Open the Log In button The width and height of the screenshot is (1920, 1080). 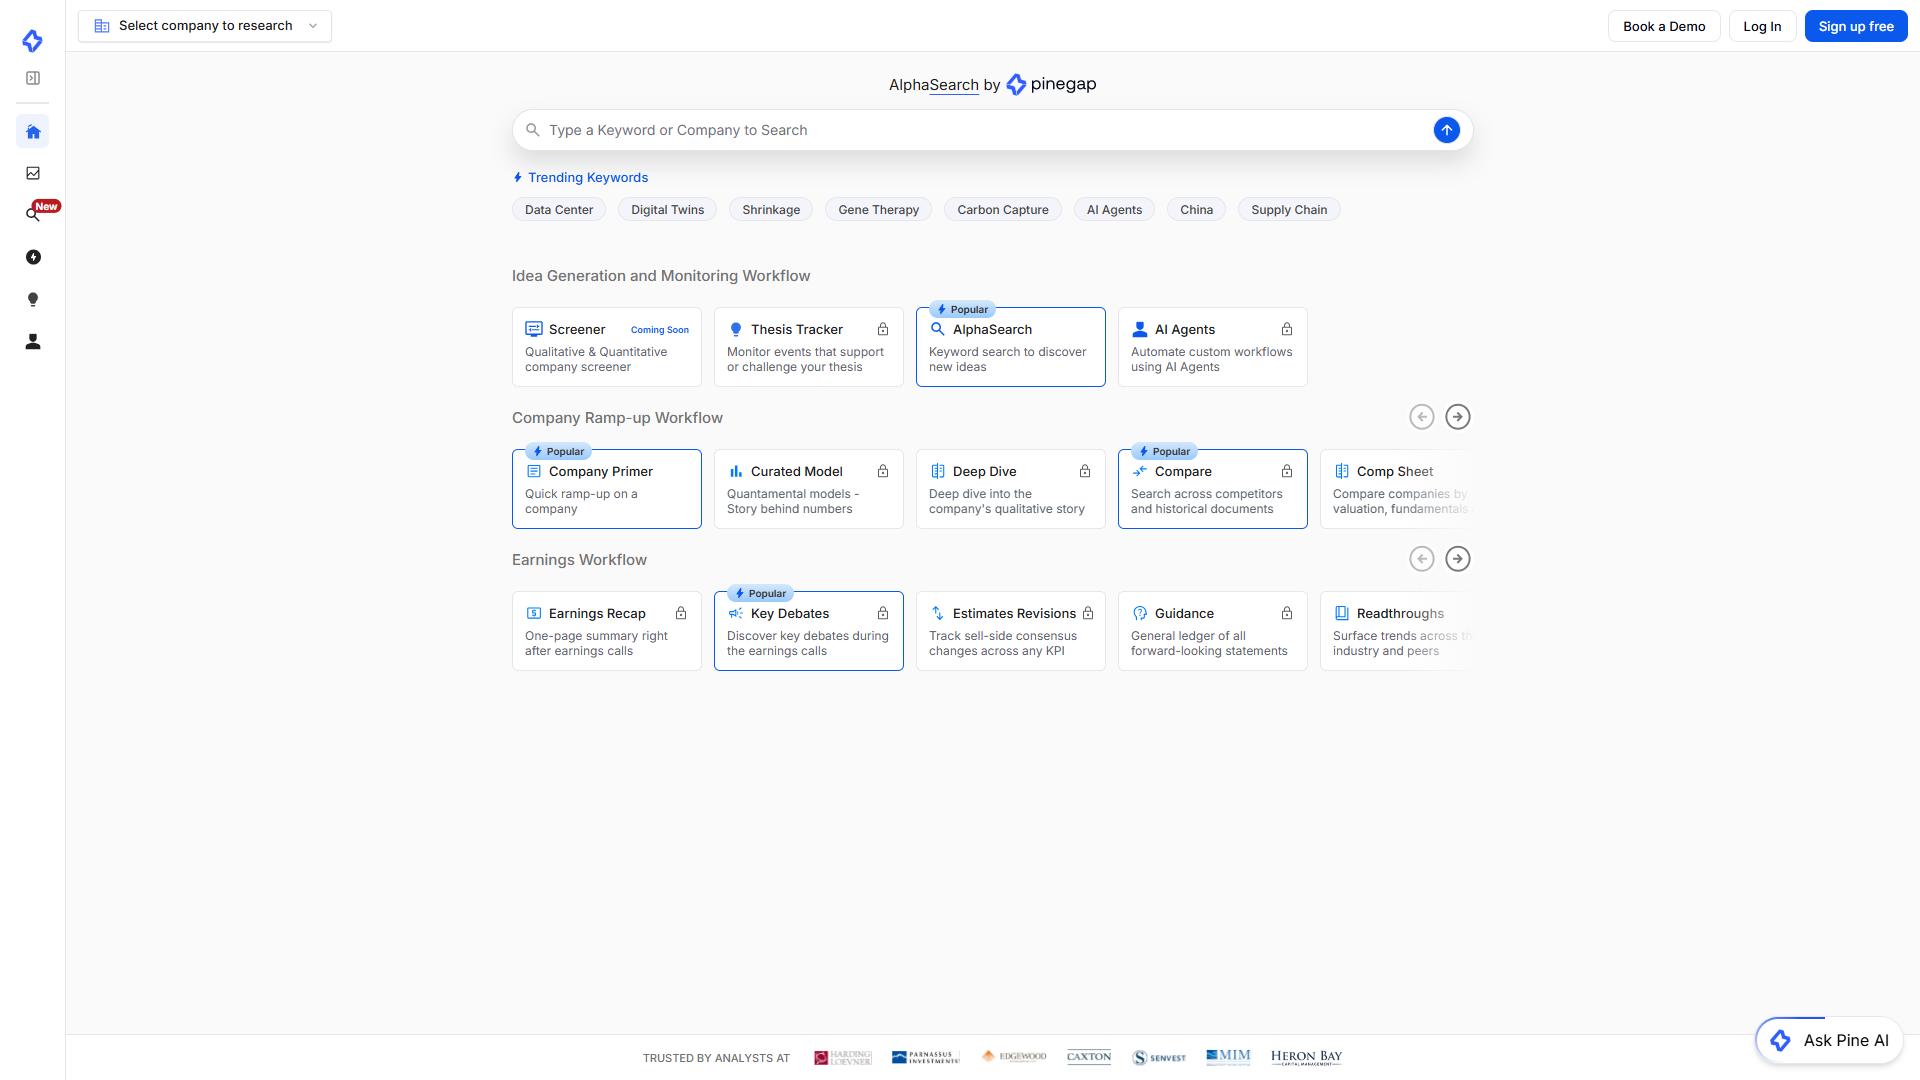(x=1762, y=26)
